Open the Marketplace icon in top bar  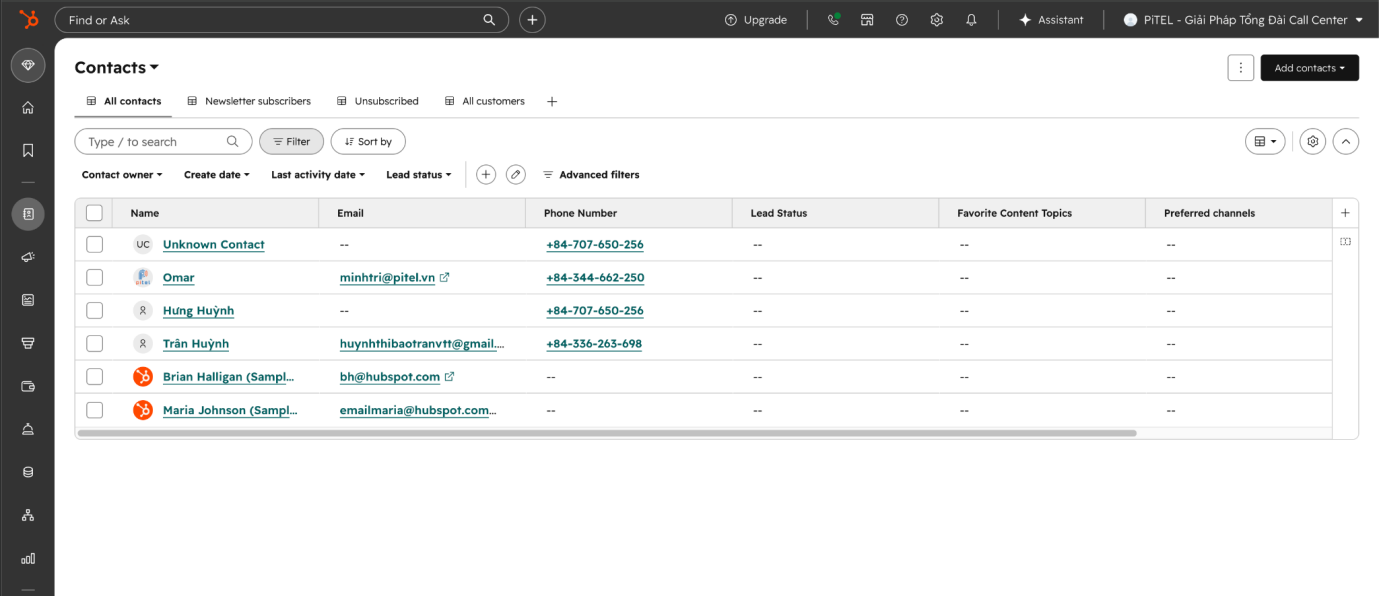pos(867,20)
